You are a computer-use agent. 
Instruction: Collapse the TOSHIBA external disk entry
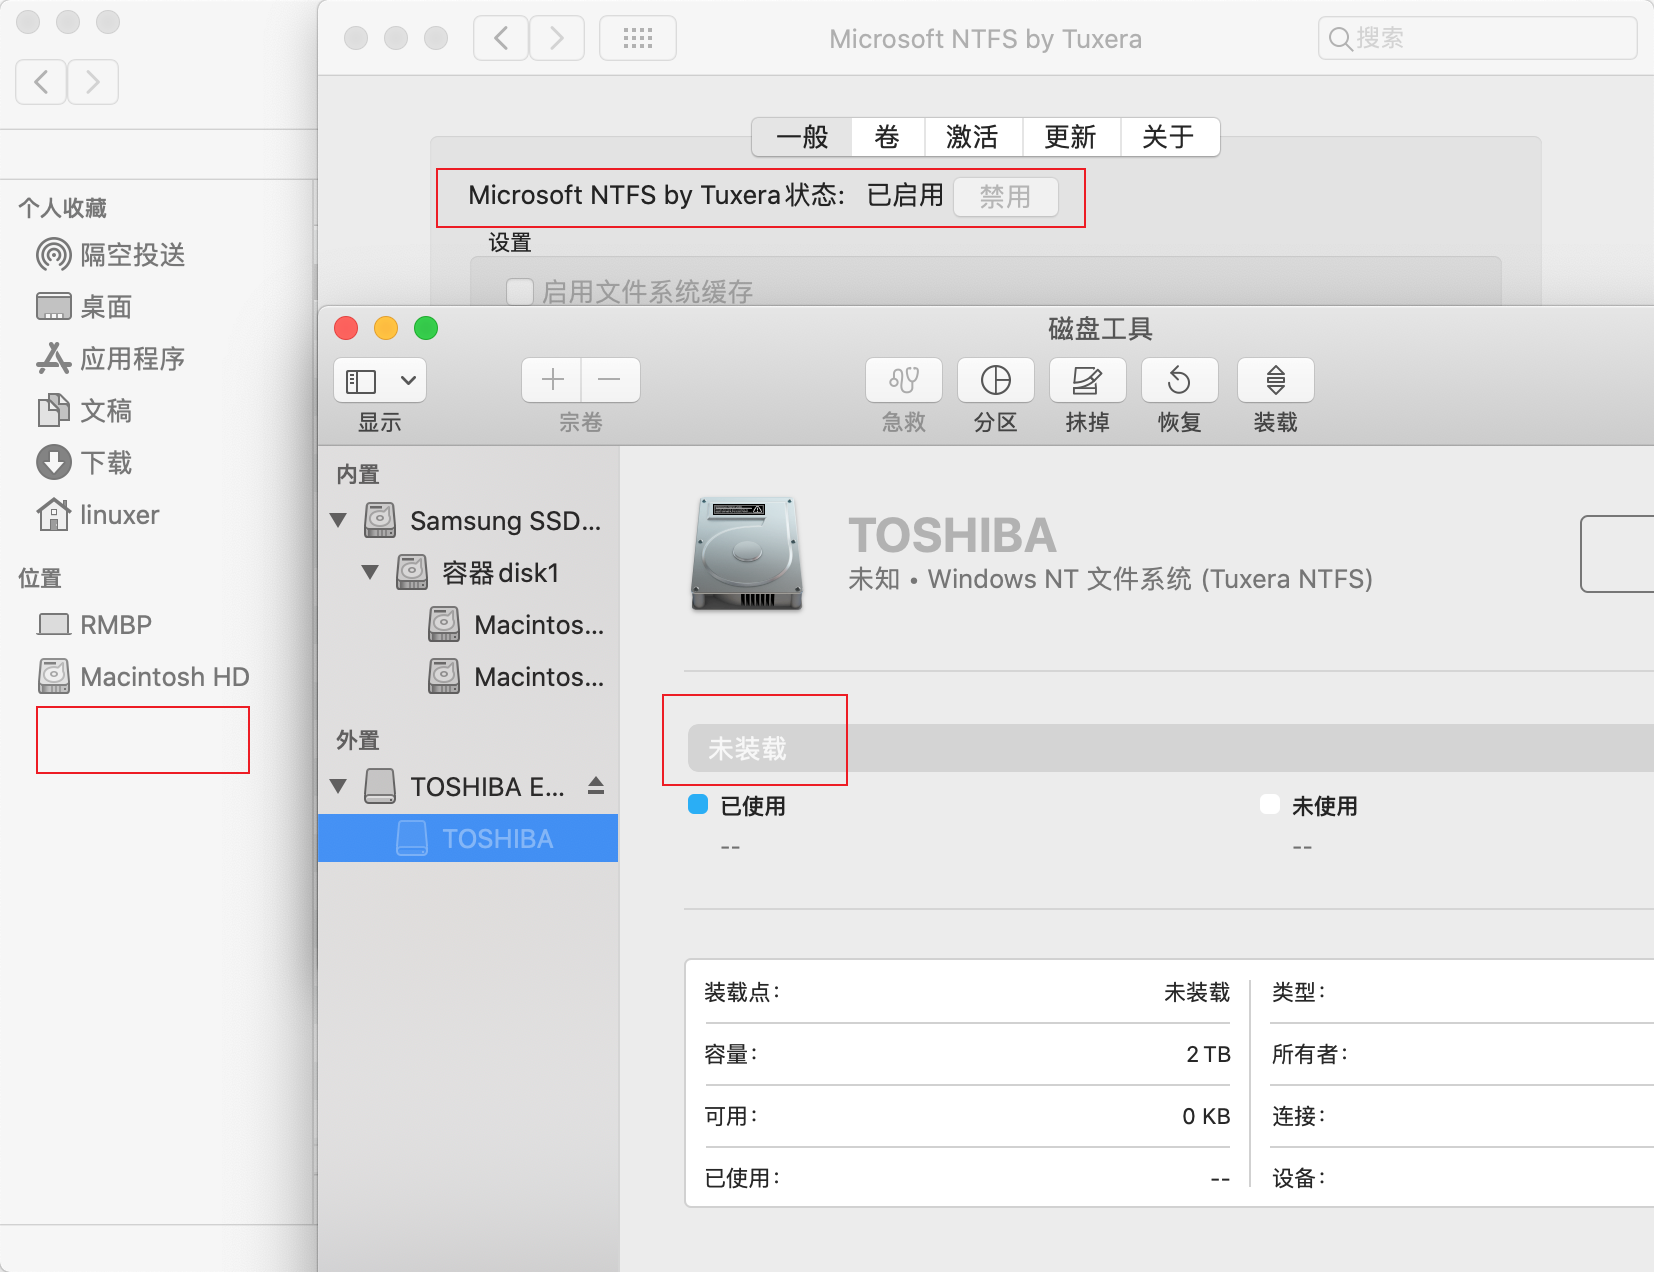coord(338,786)
